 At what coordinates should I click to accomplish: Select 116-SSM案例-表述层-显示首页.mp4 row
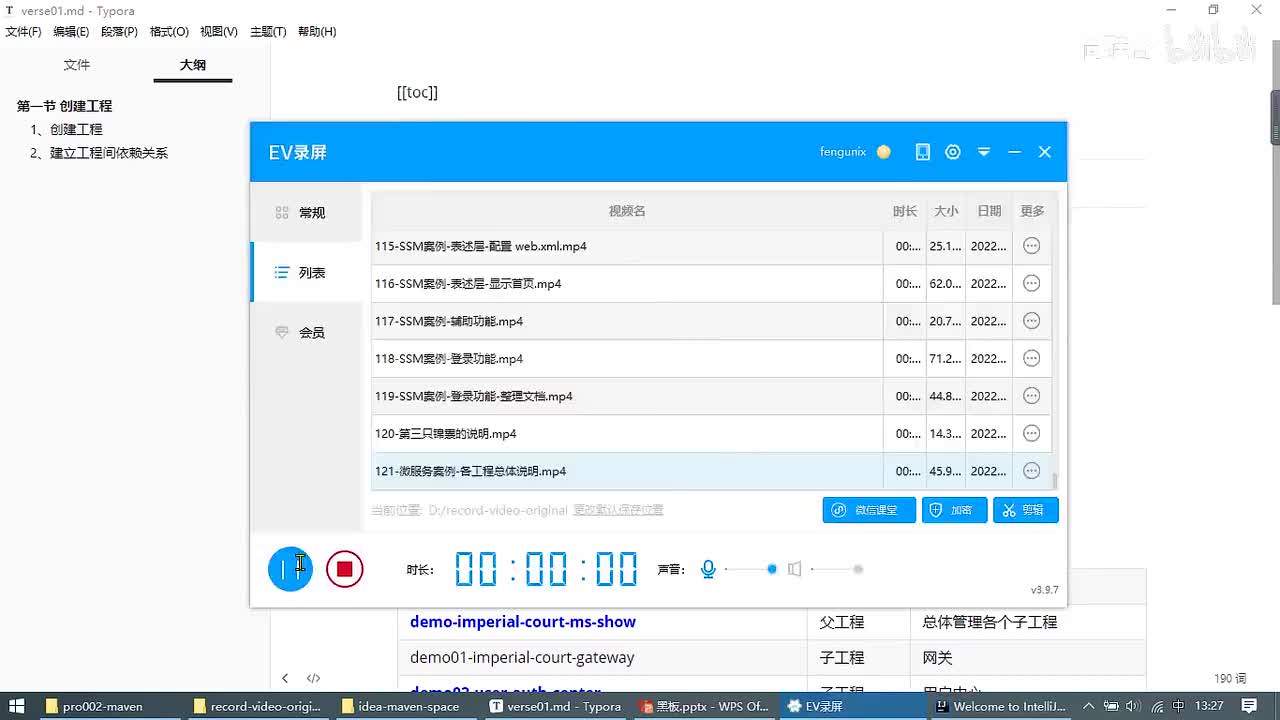711,283
